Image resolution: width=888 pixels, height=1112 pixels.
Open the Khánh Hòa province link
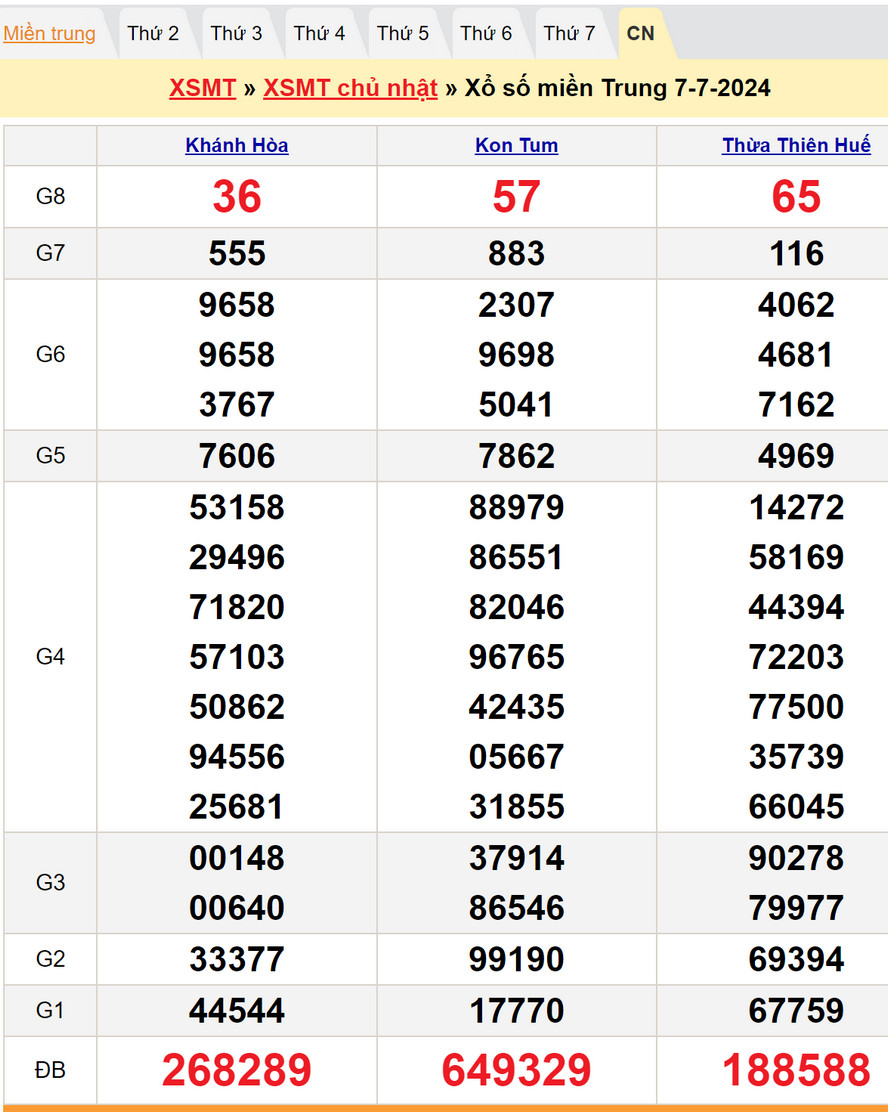tap(237, 146)
